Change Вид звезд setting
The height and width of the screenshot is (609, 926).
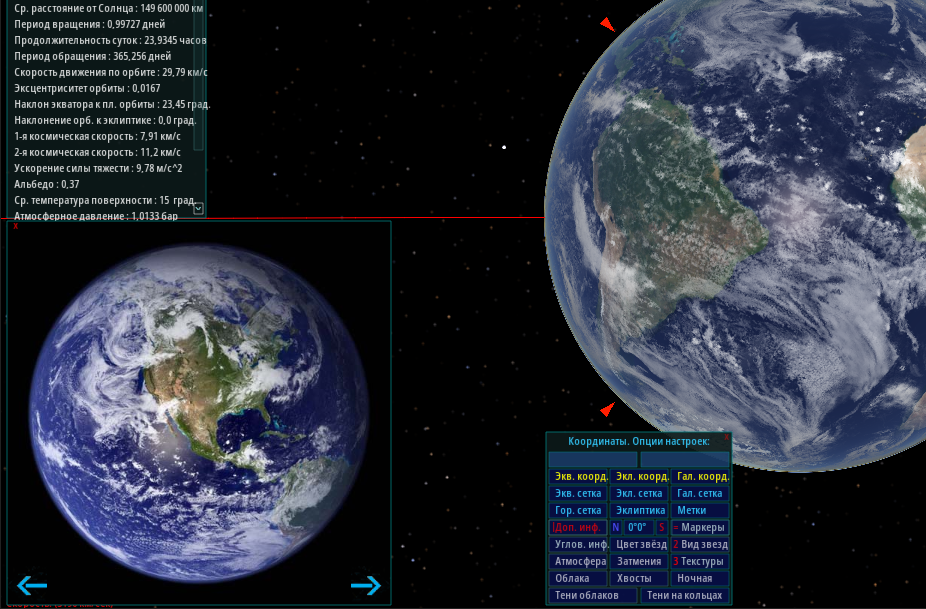(700, 545)
